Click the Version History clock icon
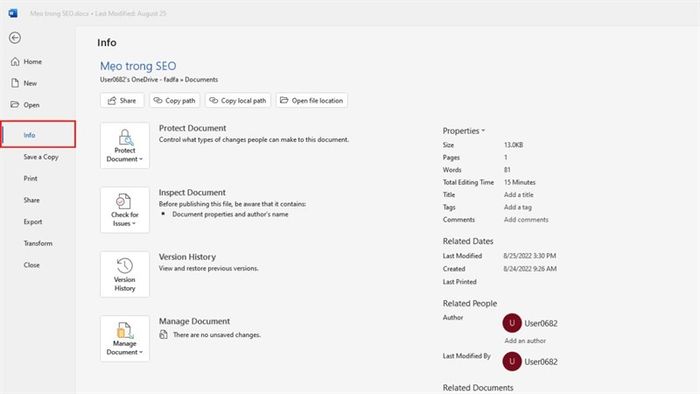Viewport: 700px width, 394px height. tap(125, 266)
